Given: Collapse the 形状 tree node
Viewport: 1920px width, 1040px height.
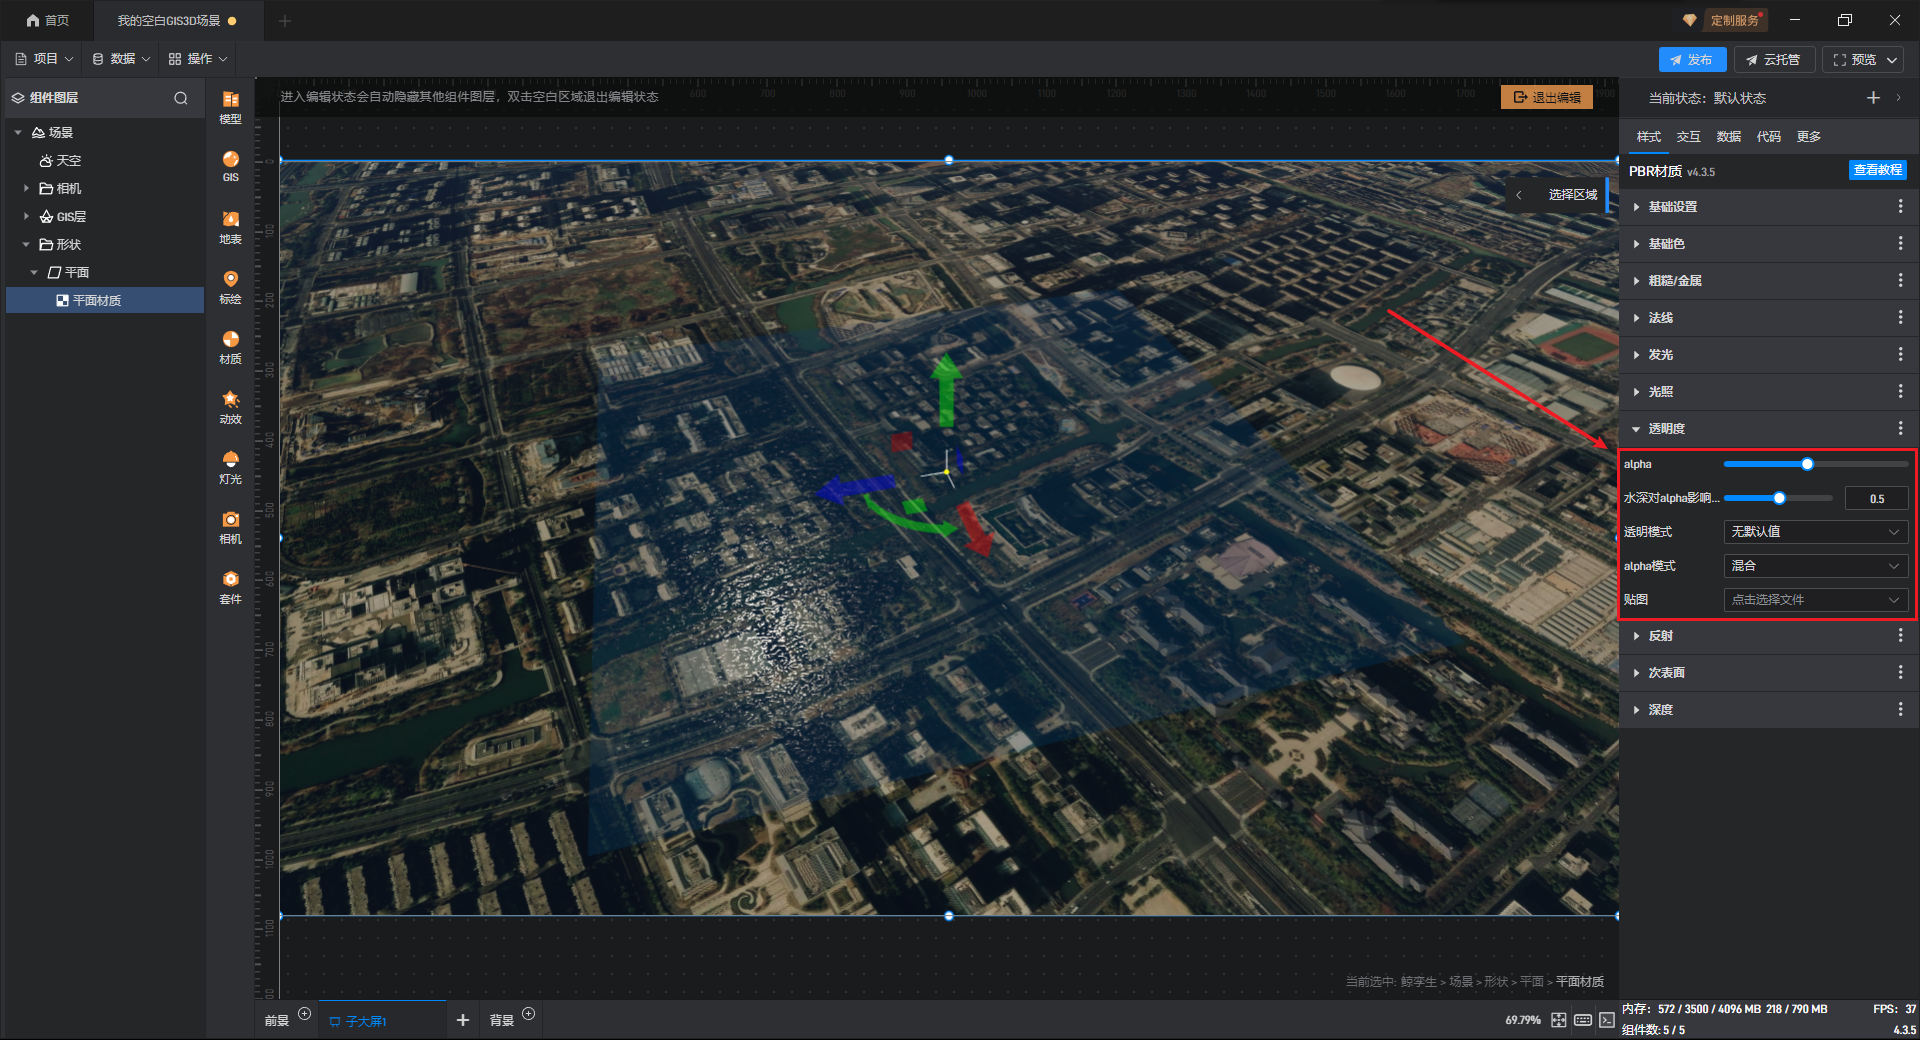Looking at the screenshot, I should [26, 244].
